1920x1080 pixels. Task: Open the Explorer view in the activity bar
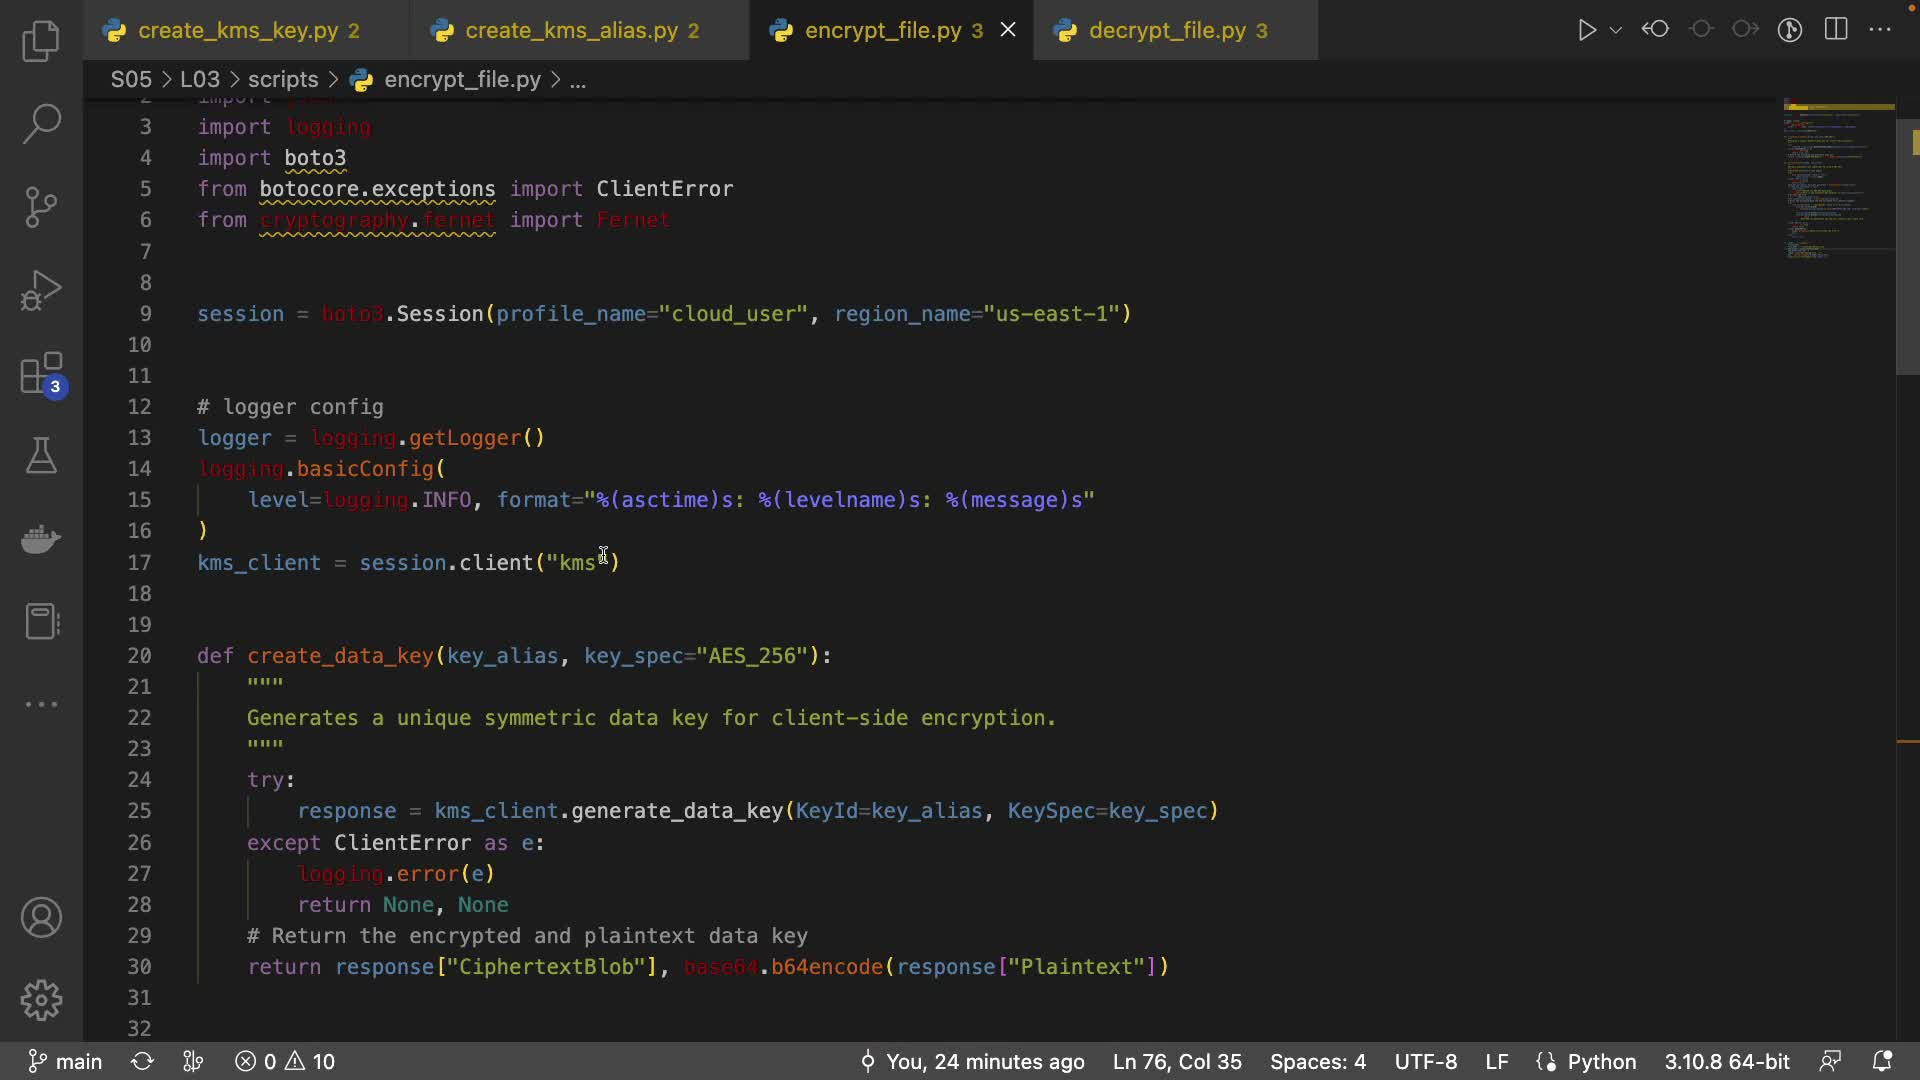[41, 41]
